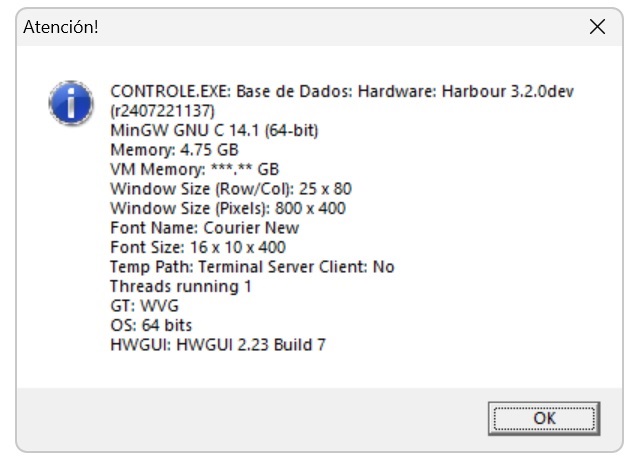Click the HWGUI 2.23 Build 7 line
The image size is (628, 460).
tap(218, 345)
